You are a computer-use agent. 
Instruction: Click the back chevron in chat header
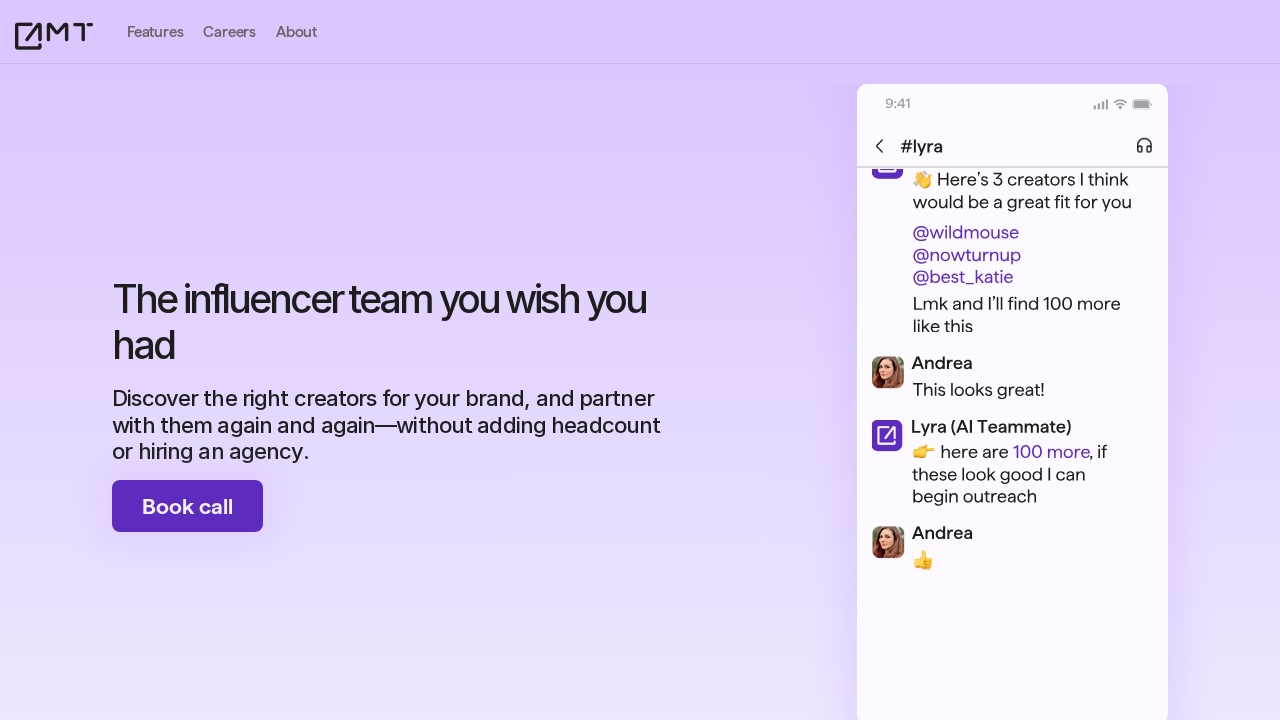click(879, 146)
